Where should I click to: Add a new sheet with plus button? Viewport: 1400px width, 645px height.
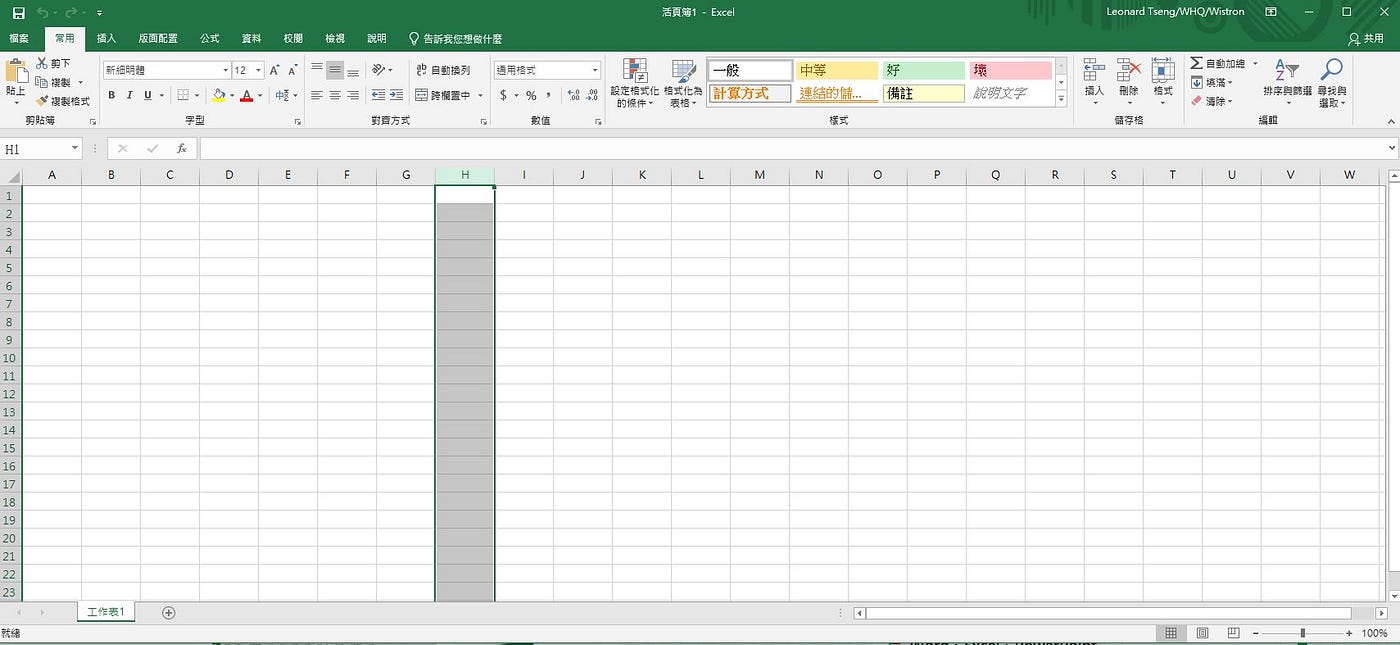[x=168, y=612]
